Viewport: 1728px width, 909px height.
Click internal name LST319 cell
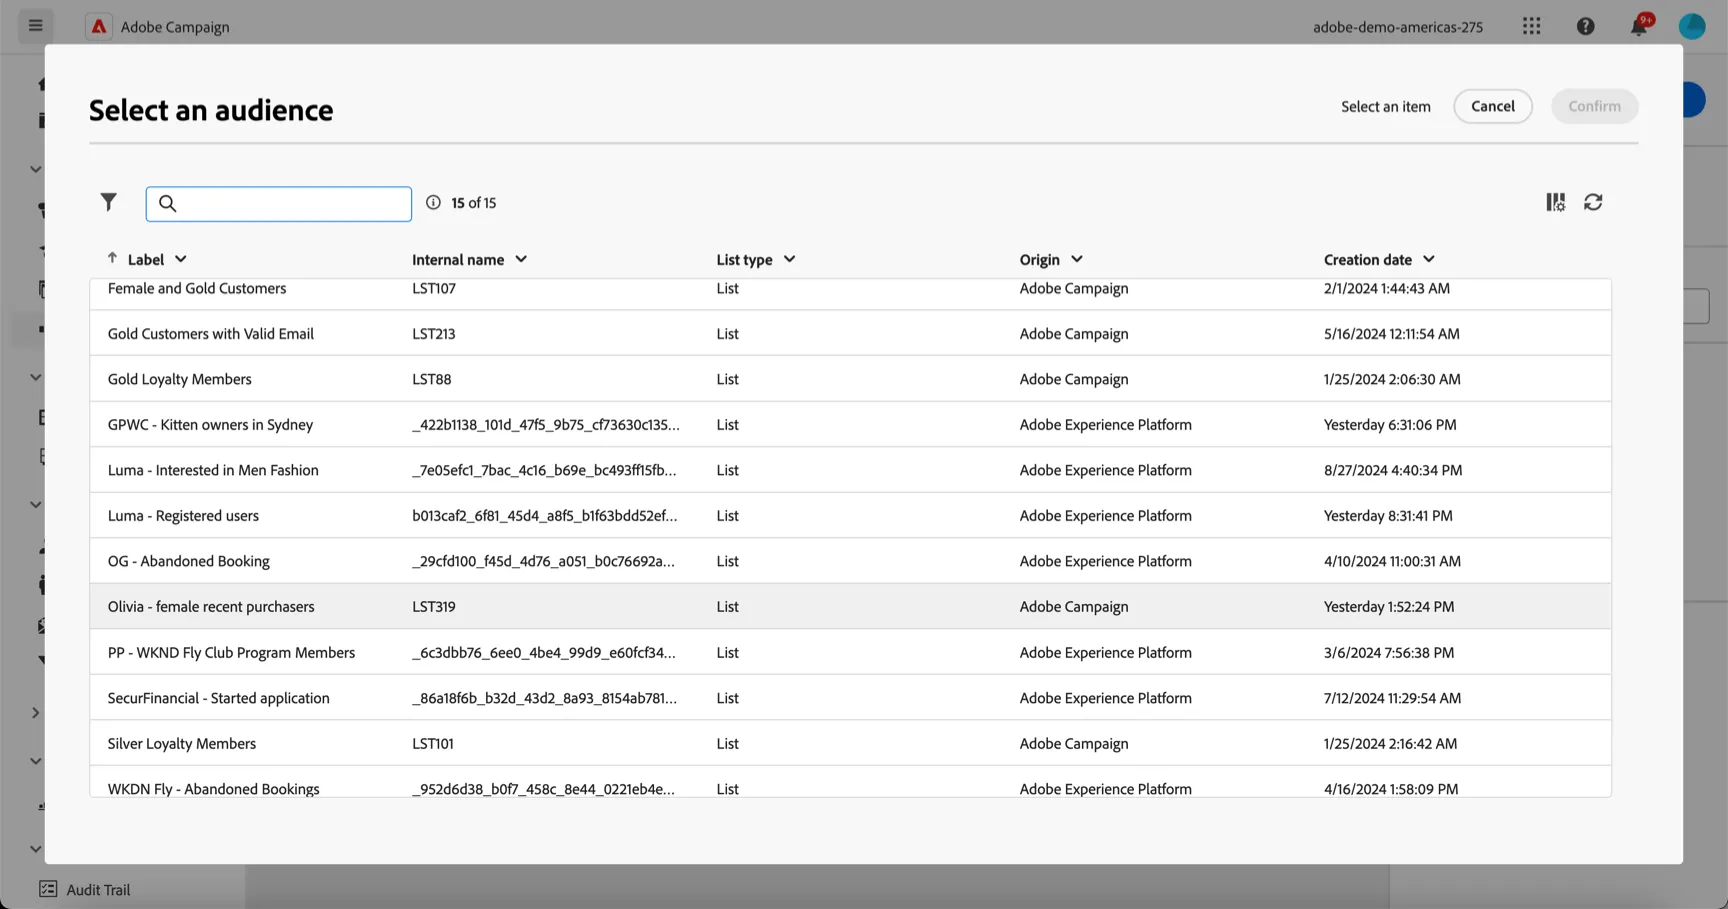click(x=434, y=606)
